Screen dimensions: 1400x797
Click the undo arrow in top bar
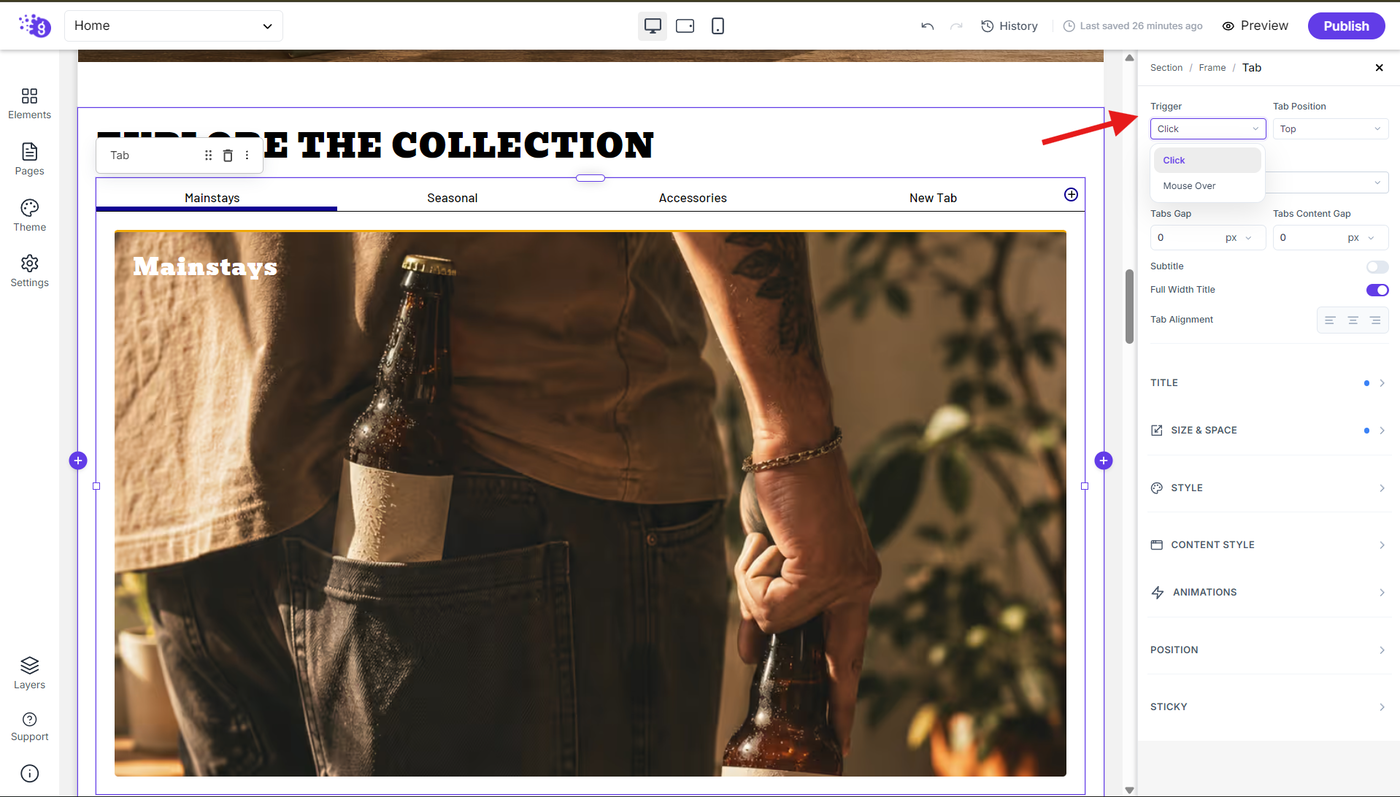[x=927, y=26]
